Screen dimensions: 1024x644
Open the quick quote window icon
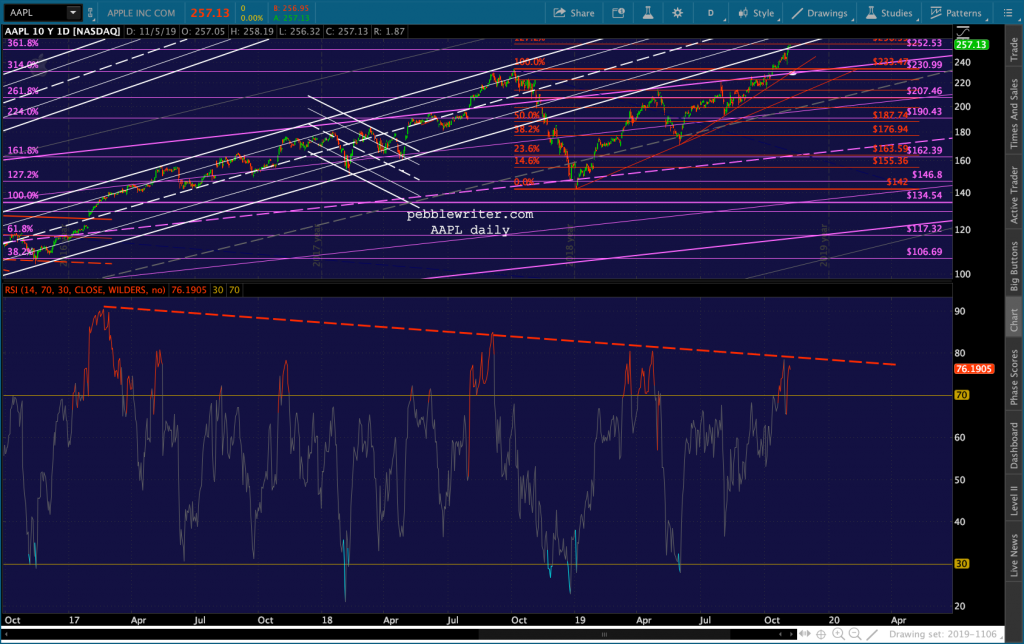618,12
